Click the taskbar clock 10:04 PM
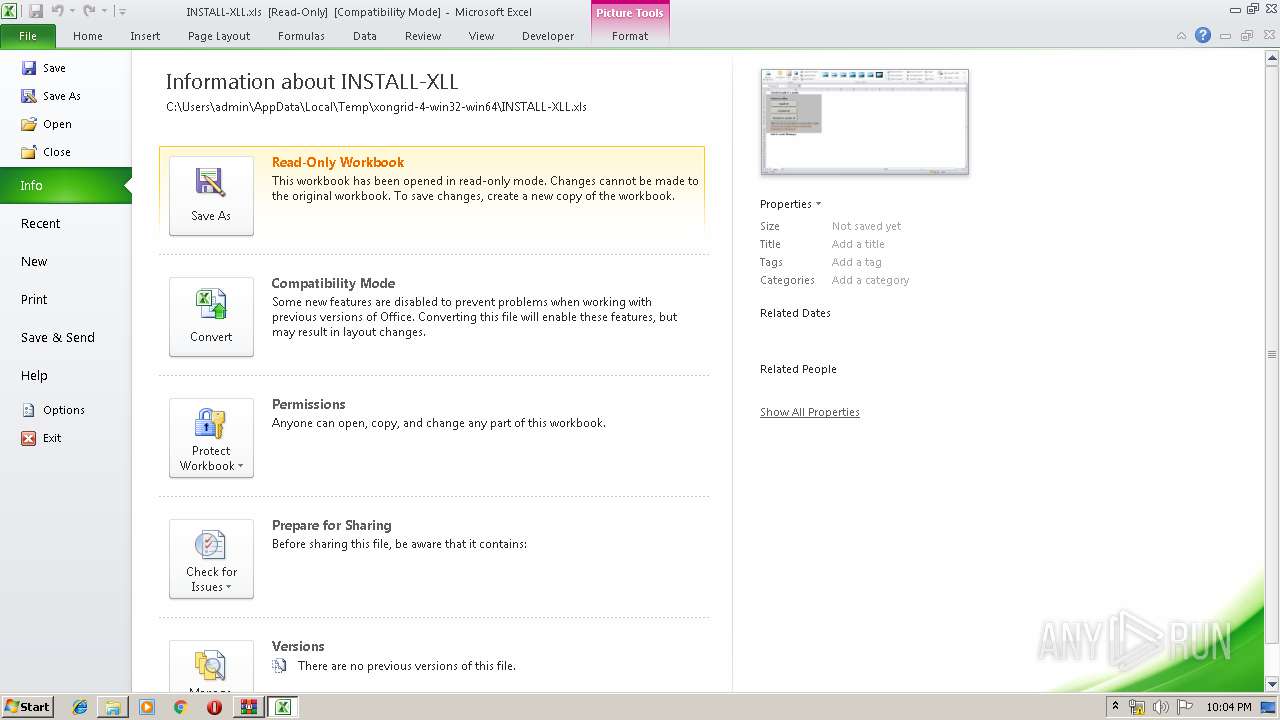The image size is (1280, 720). (1229, 707)
